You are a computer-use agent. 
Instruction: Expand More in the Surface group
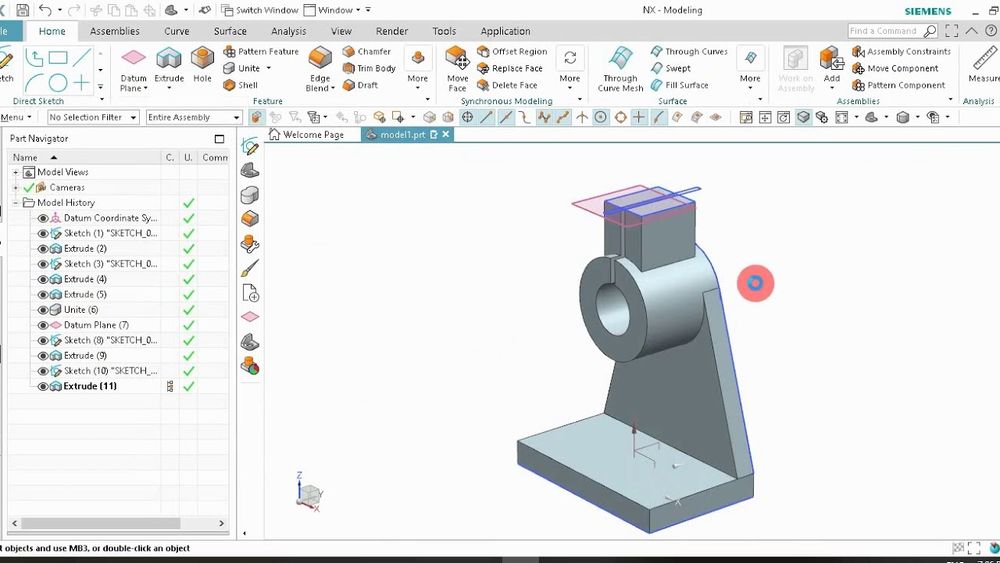point(750,69)
